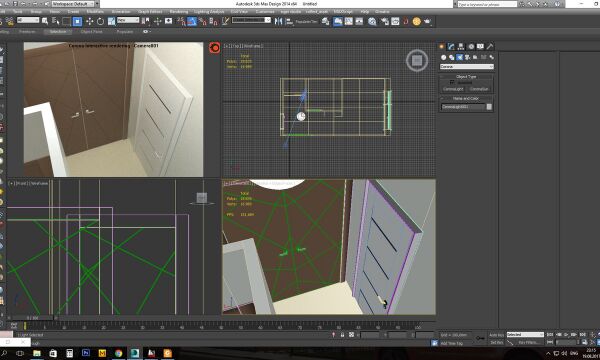Choose Rectangular Selection Region tool
This screenshot has width=600, height=360.
(x=67, y=21)
